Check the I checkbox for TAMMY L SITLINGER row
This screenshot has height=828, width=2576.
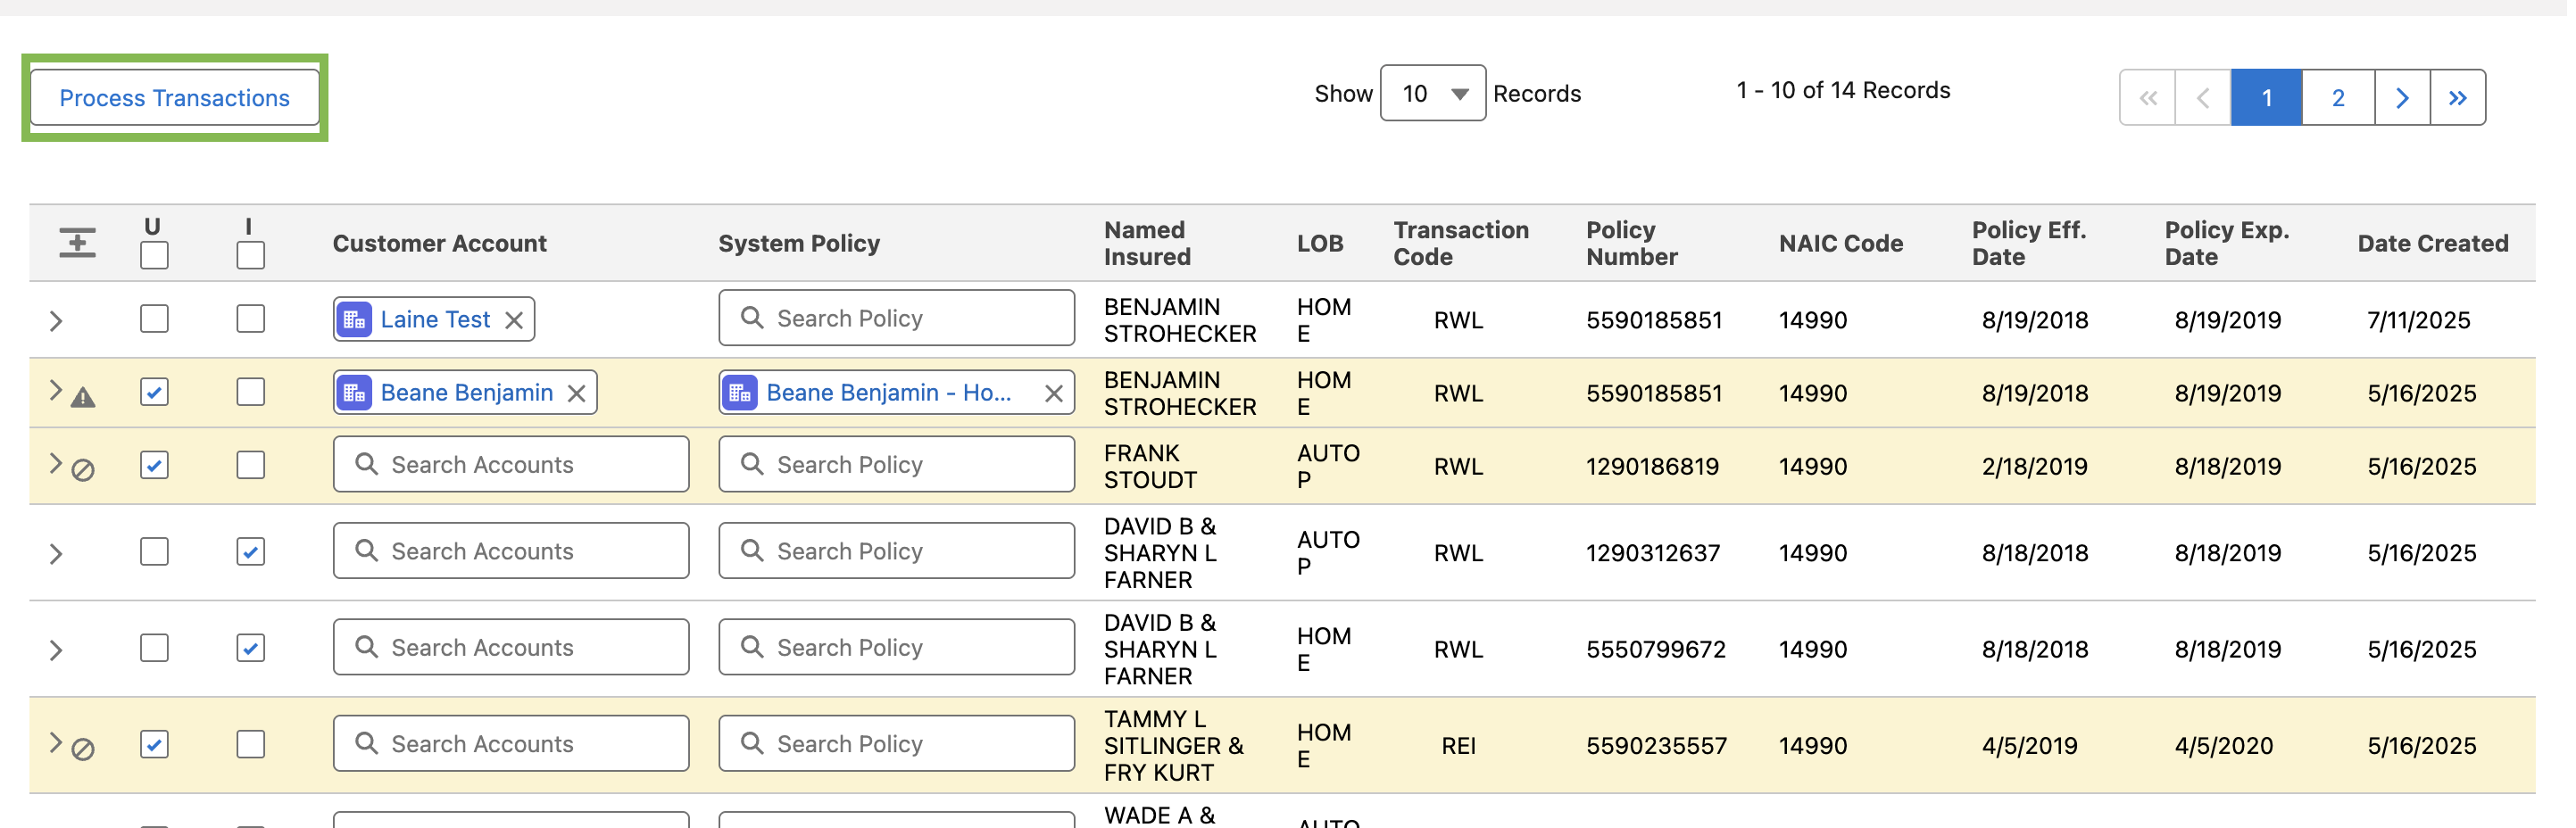coord(250,745)
